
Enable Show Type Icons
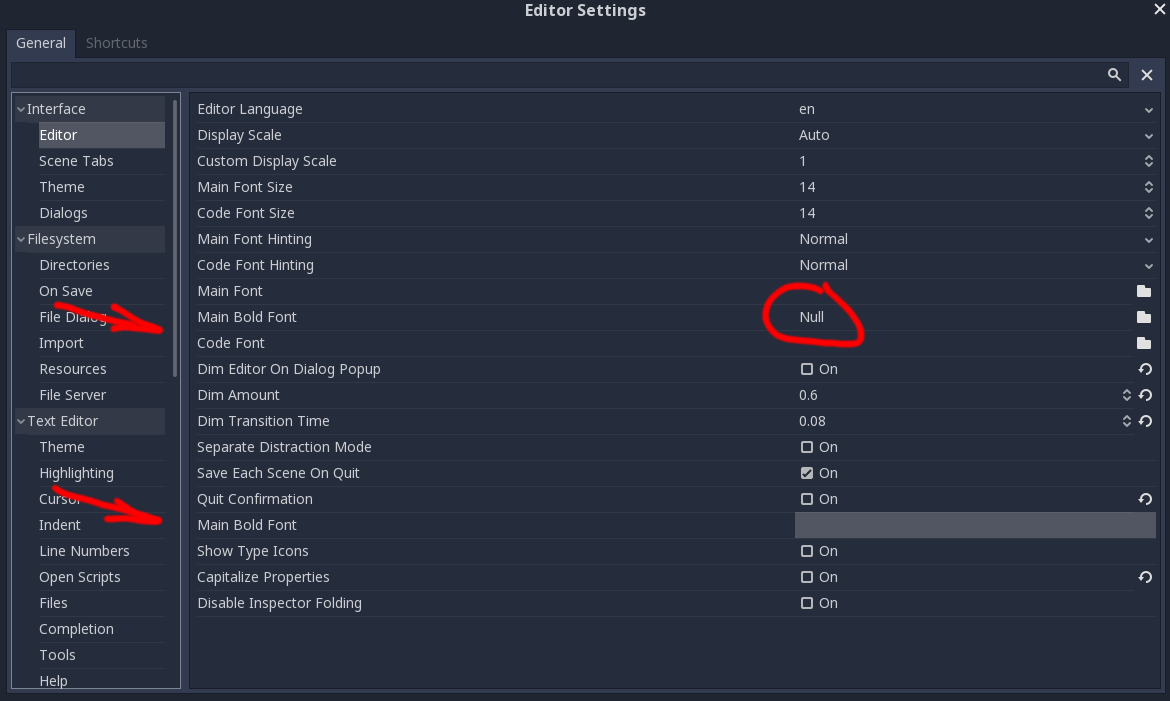805,551
